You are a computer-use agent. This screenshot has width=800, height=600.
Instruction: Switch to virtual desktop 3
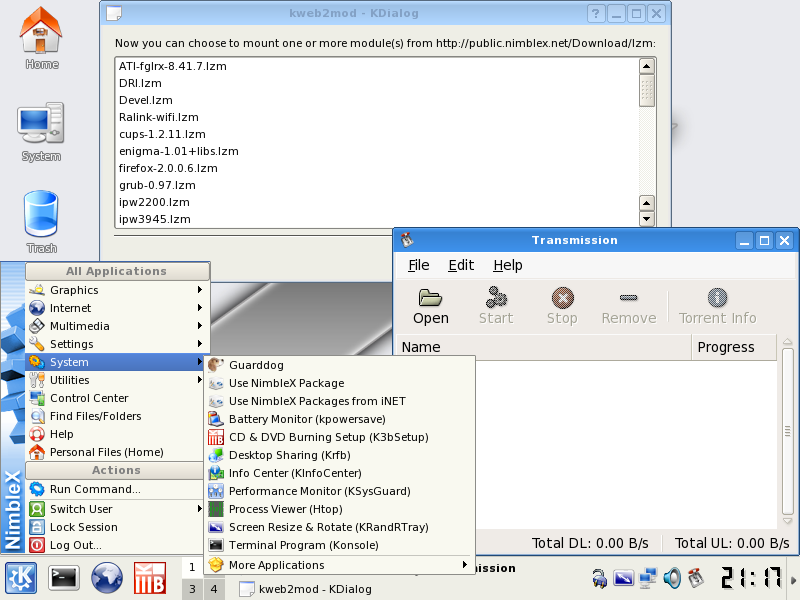point(192,589)
